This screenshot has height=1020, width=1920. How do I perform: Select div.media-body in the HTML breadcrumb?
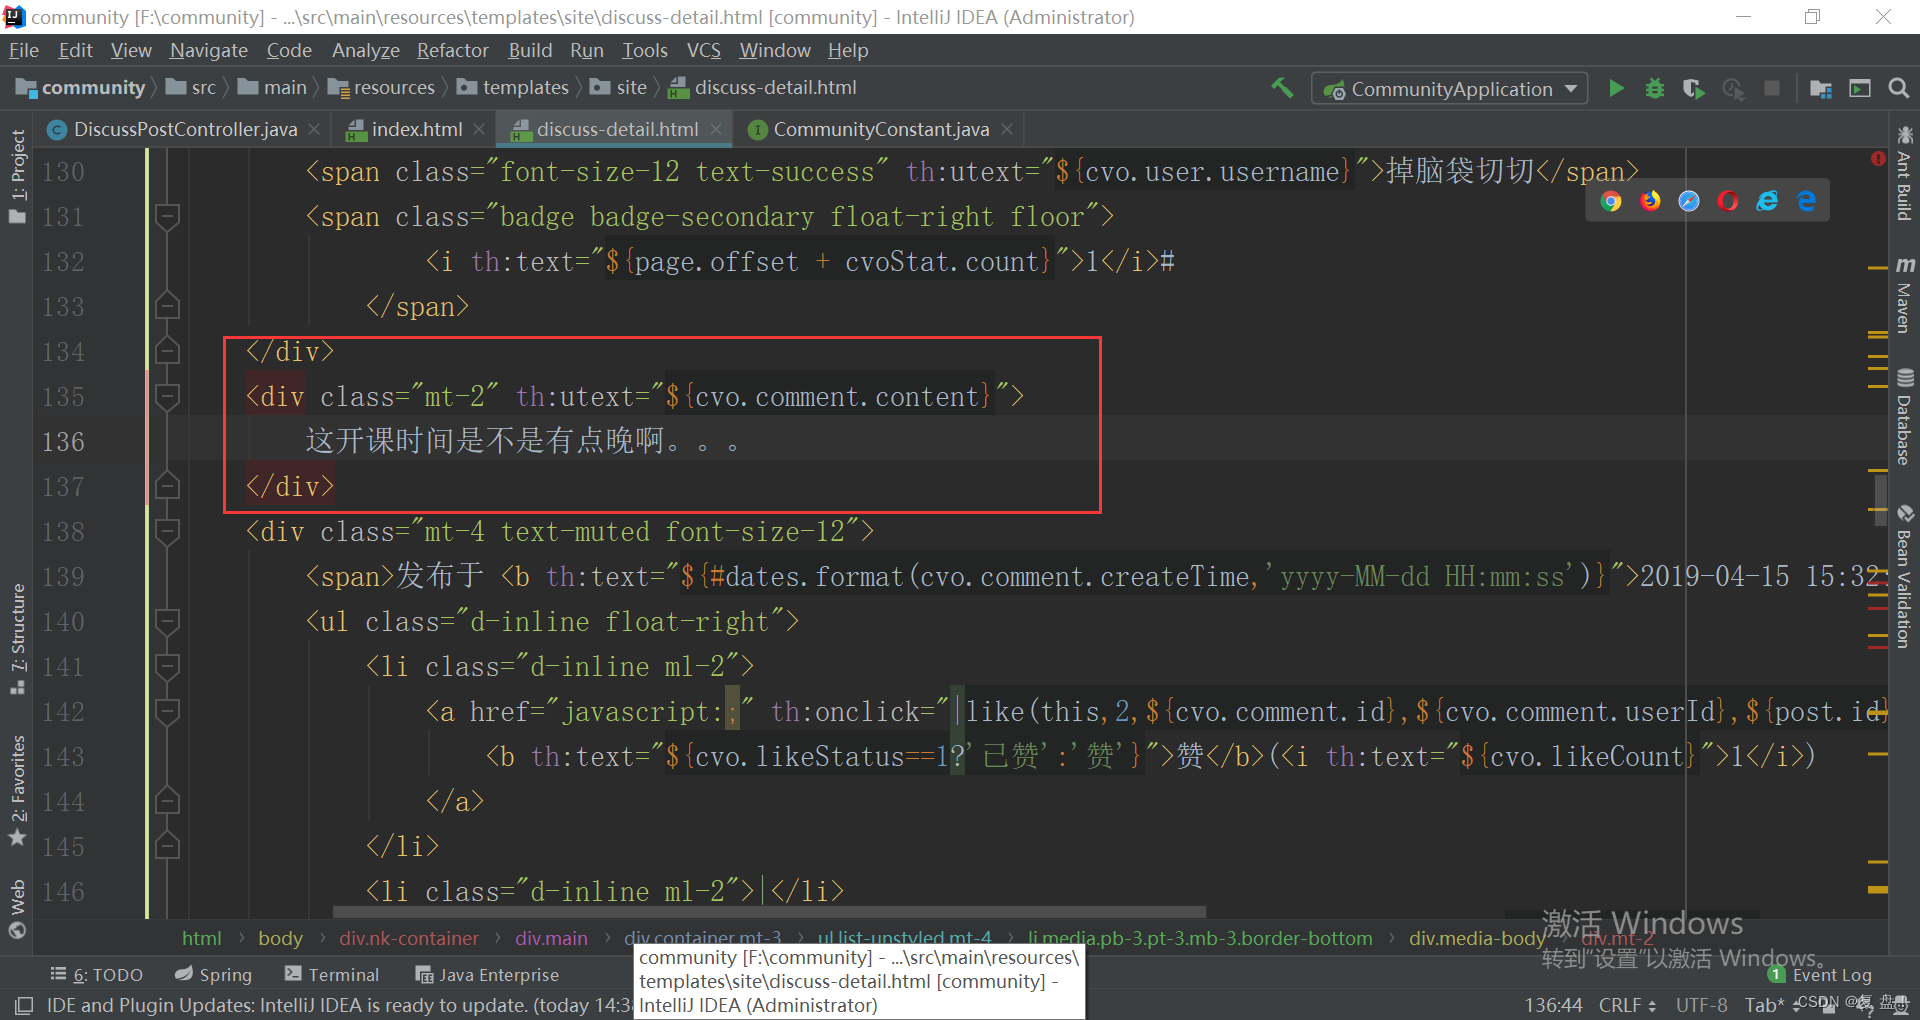(x=1478, y=938)
